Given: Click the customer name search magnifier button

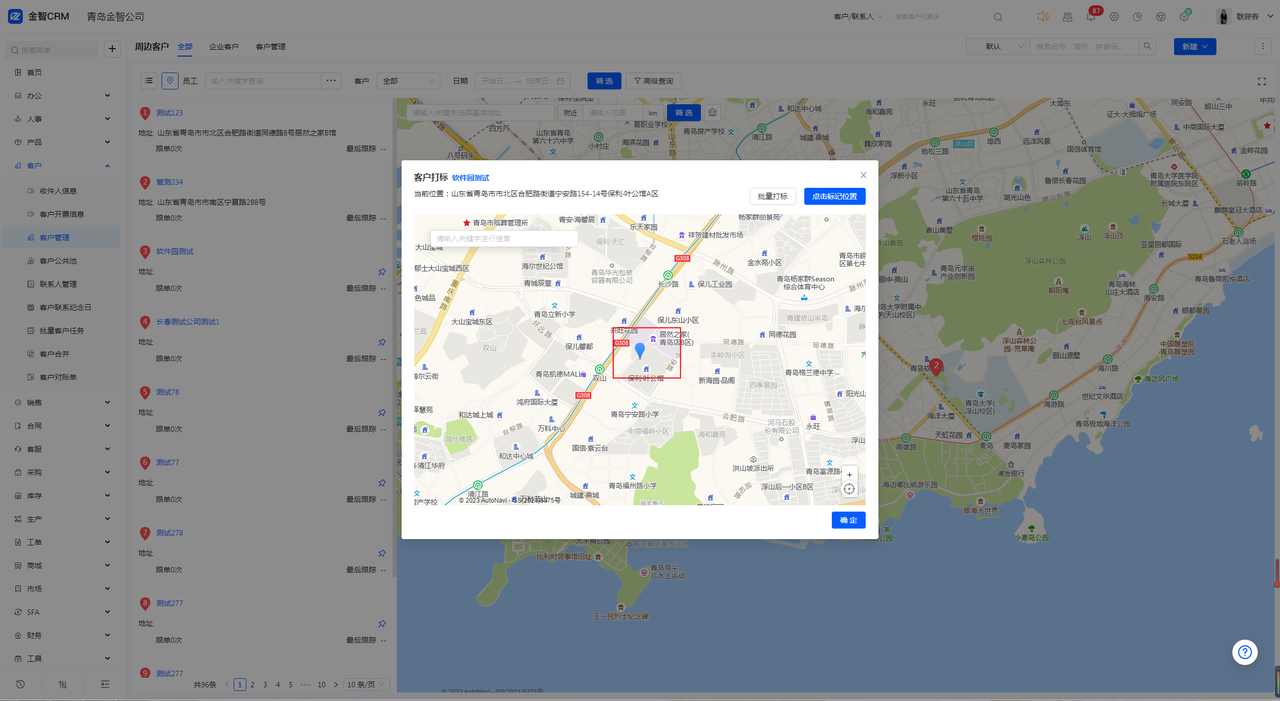Looking at the screenshot, I should (1148, 46).
